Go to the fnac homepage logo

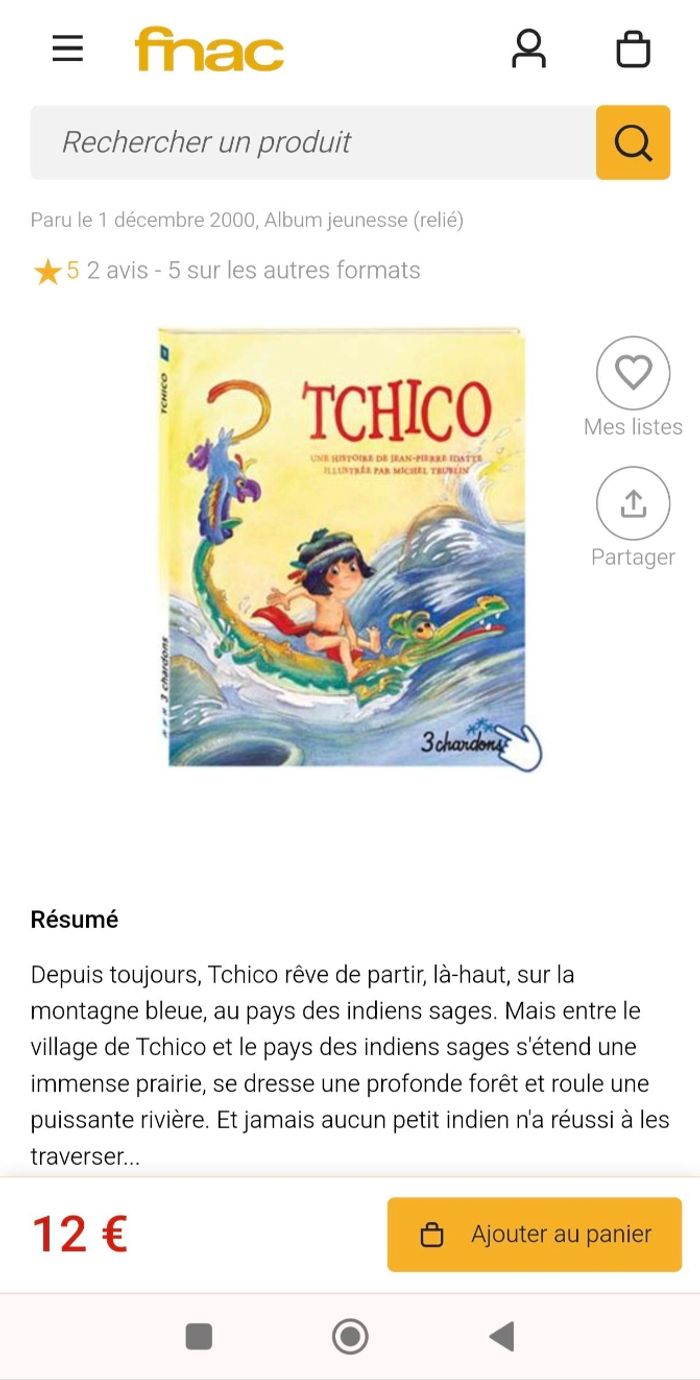(209, 49)
